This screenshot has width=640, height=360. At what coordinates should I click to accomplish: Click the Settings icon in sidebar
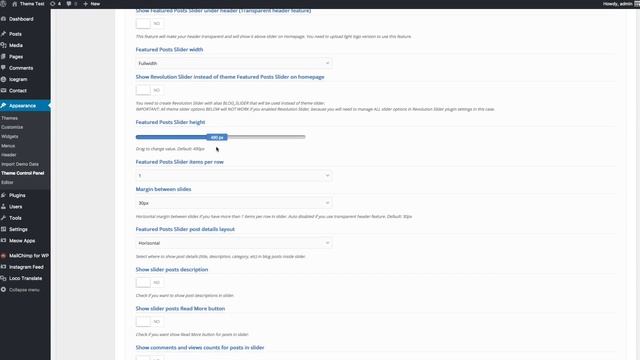[x=4, y=229]
